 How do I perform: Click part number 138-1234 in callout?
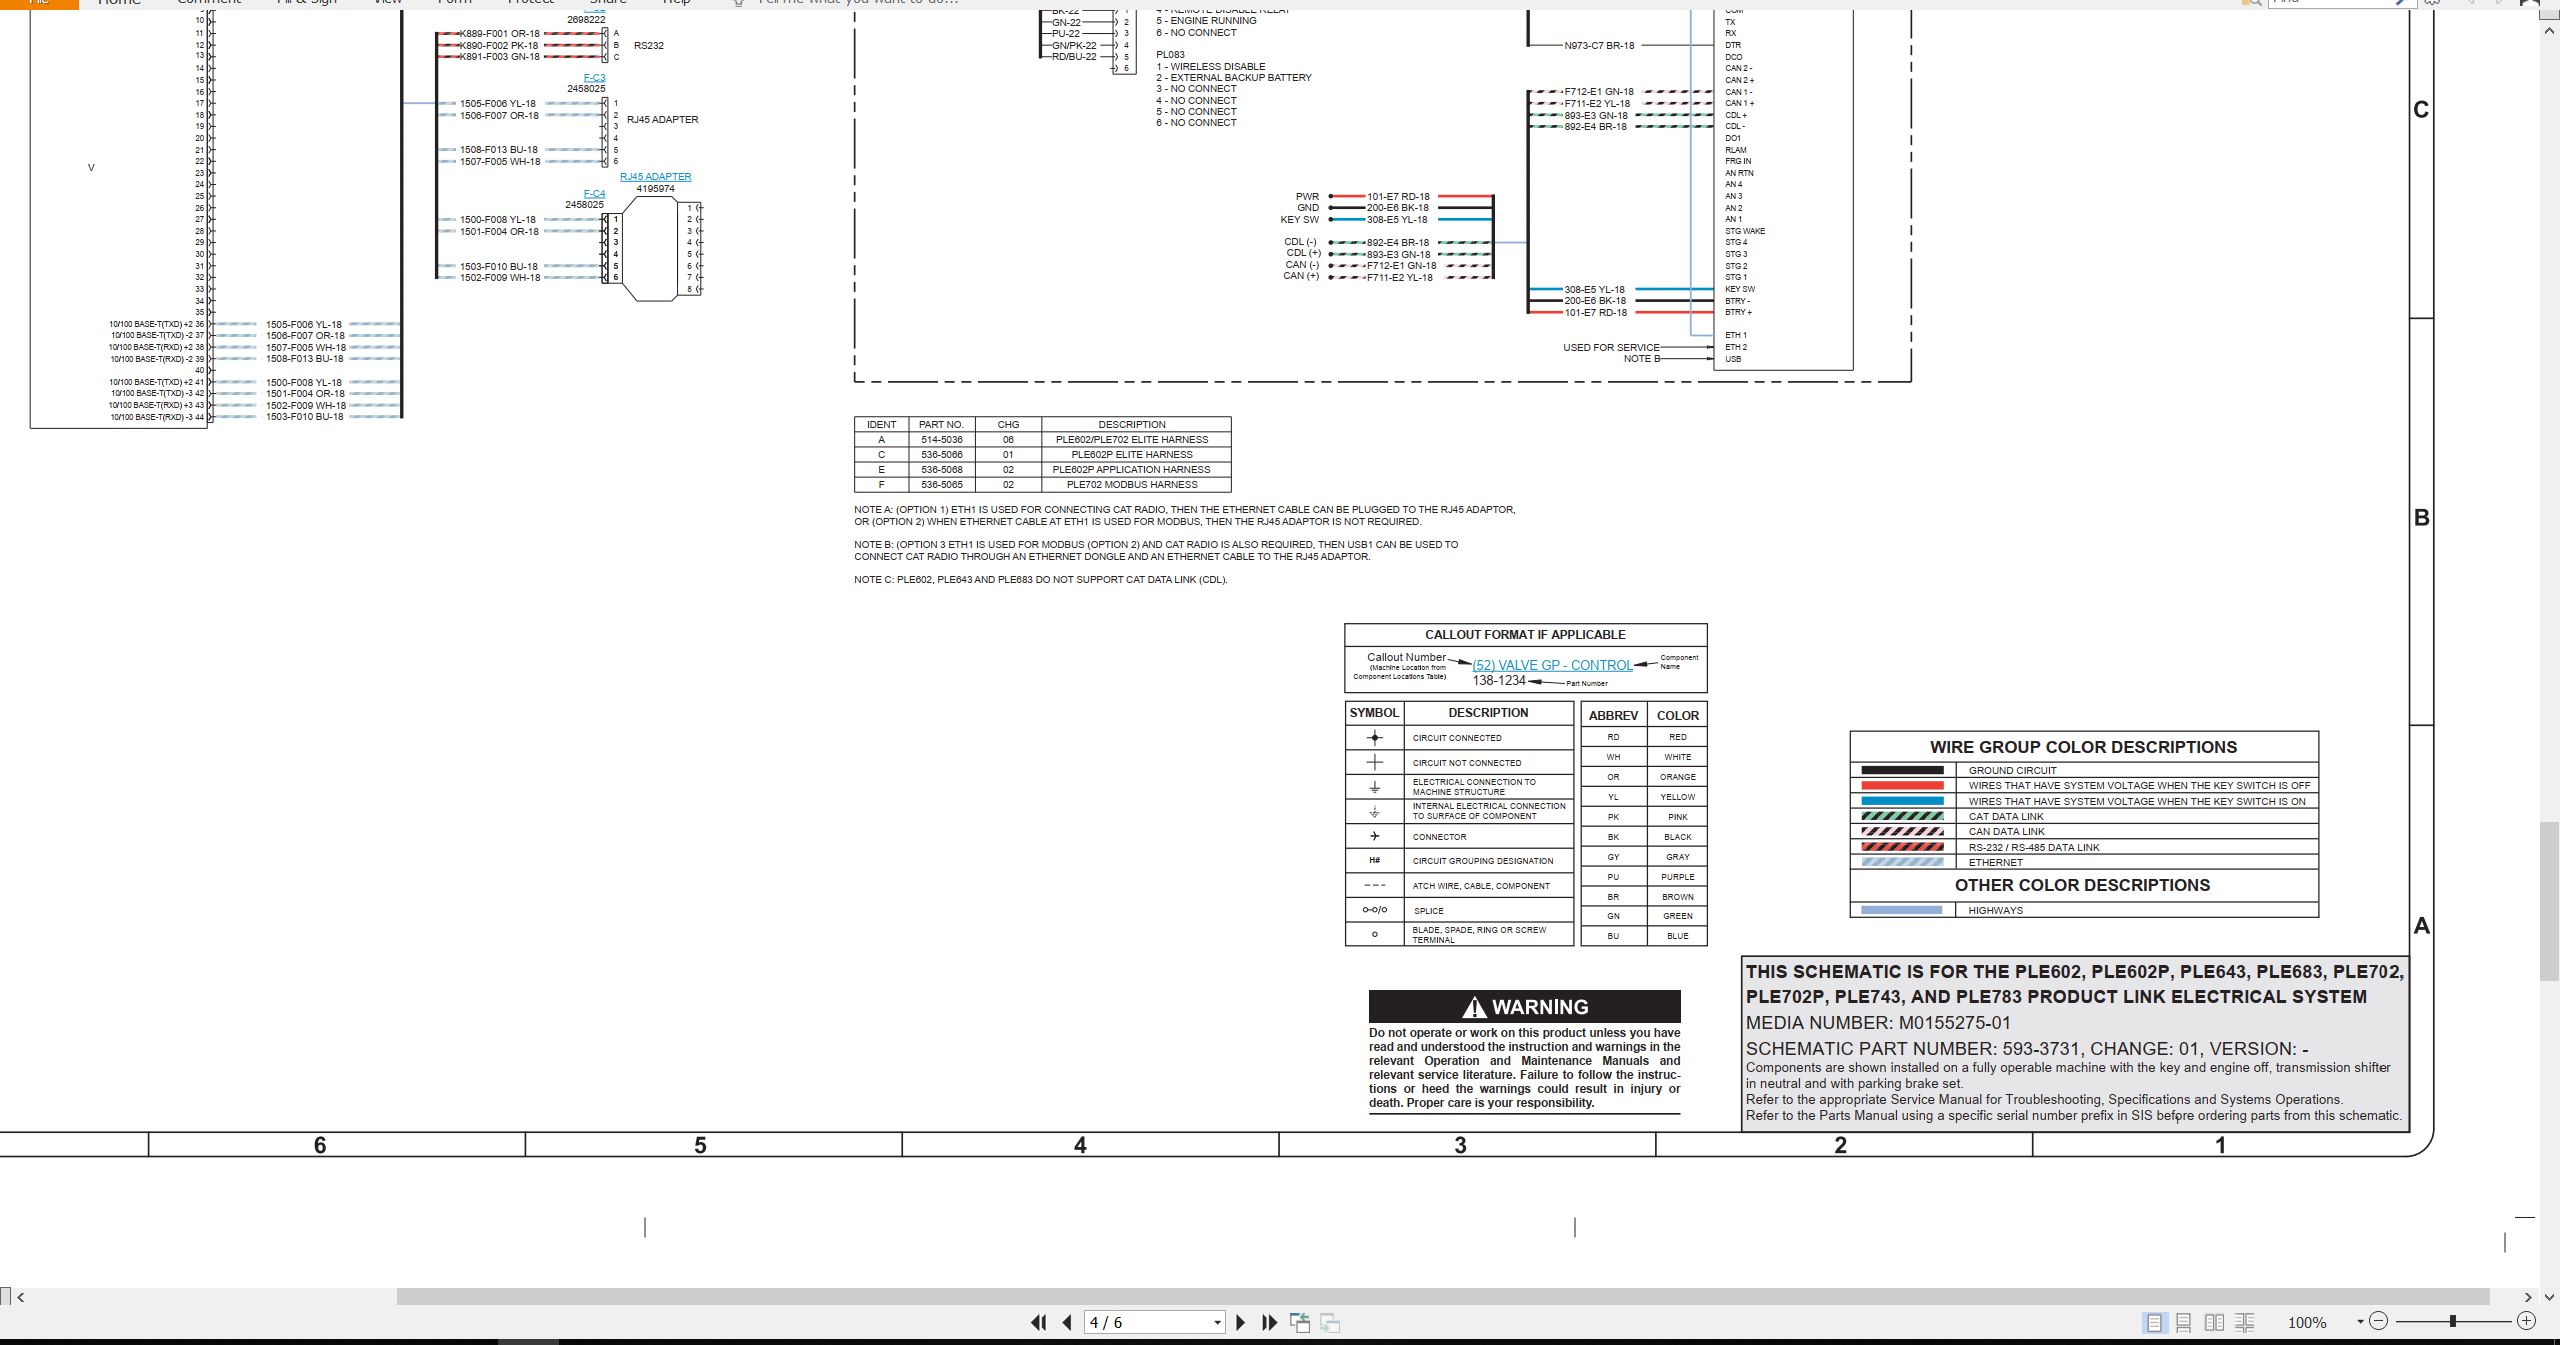pos(1499,680)
